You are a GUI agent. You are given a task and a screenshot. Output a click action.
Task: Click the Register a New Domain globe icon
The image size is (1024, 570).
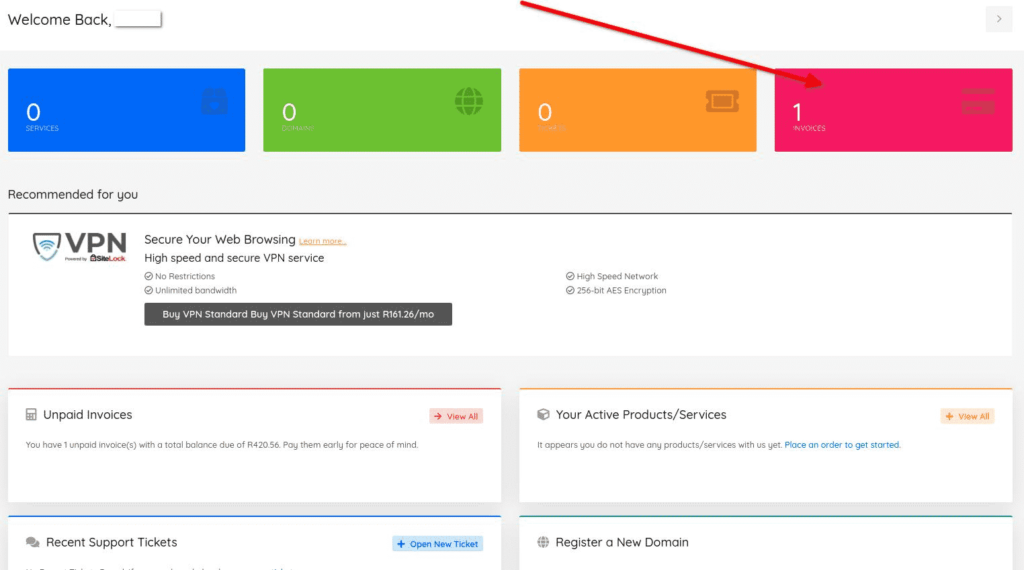tap(543, 542)
